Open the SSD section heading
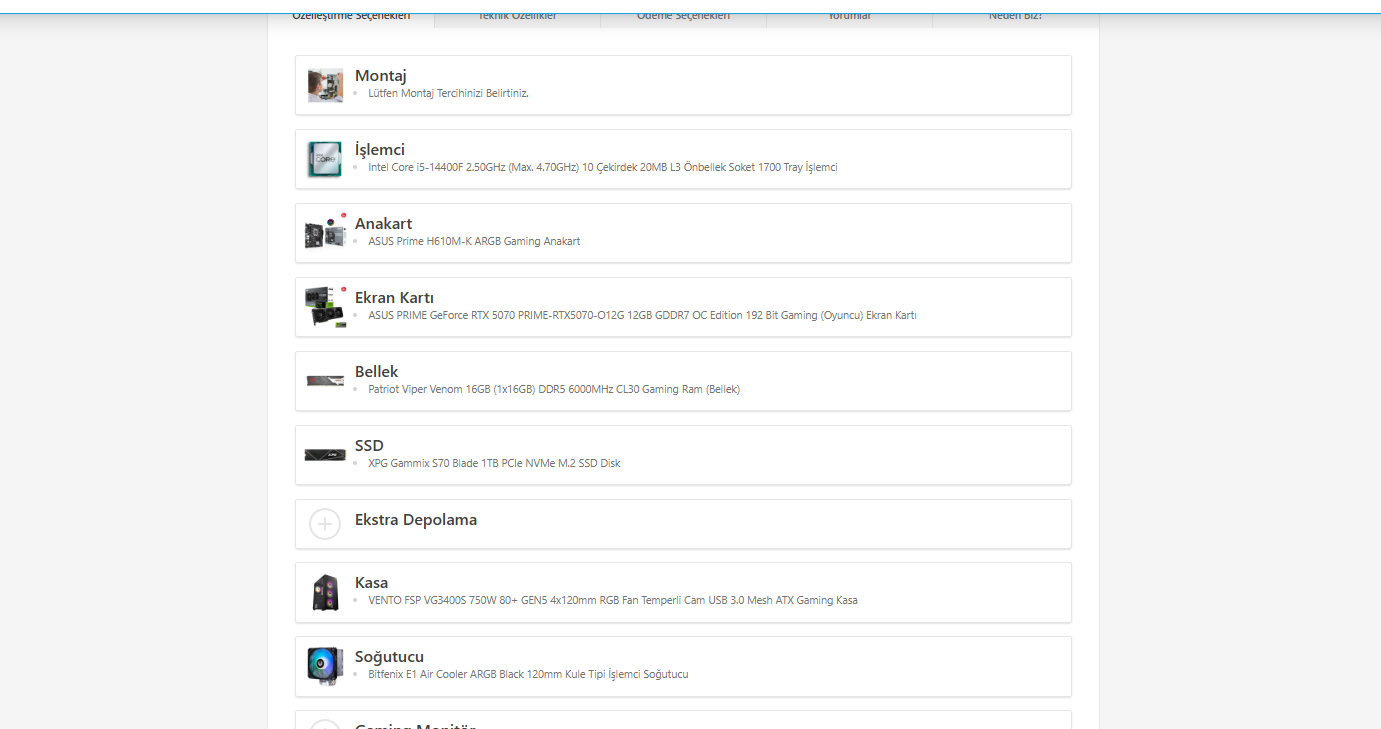The height and width of the screenshot is (729, 1381). (369, 446)
